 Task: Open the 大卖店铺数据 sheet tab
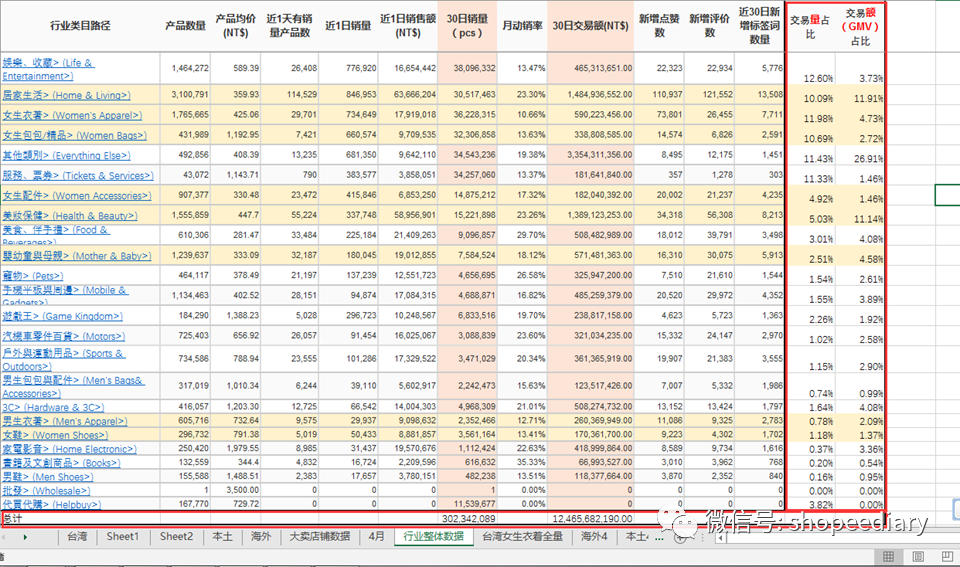[x=320, y=536]
